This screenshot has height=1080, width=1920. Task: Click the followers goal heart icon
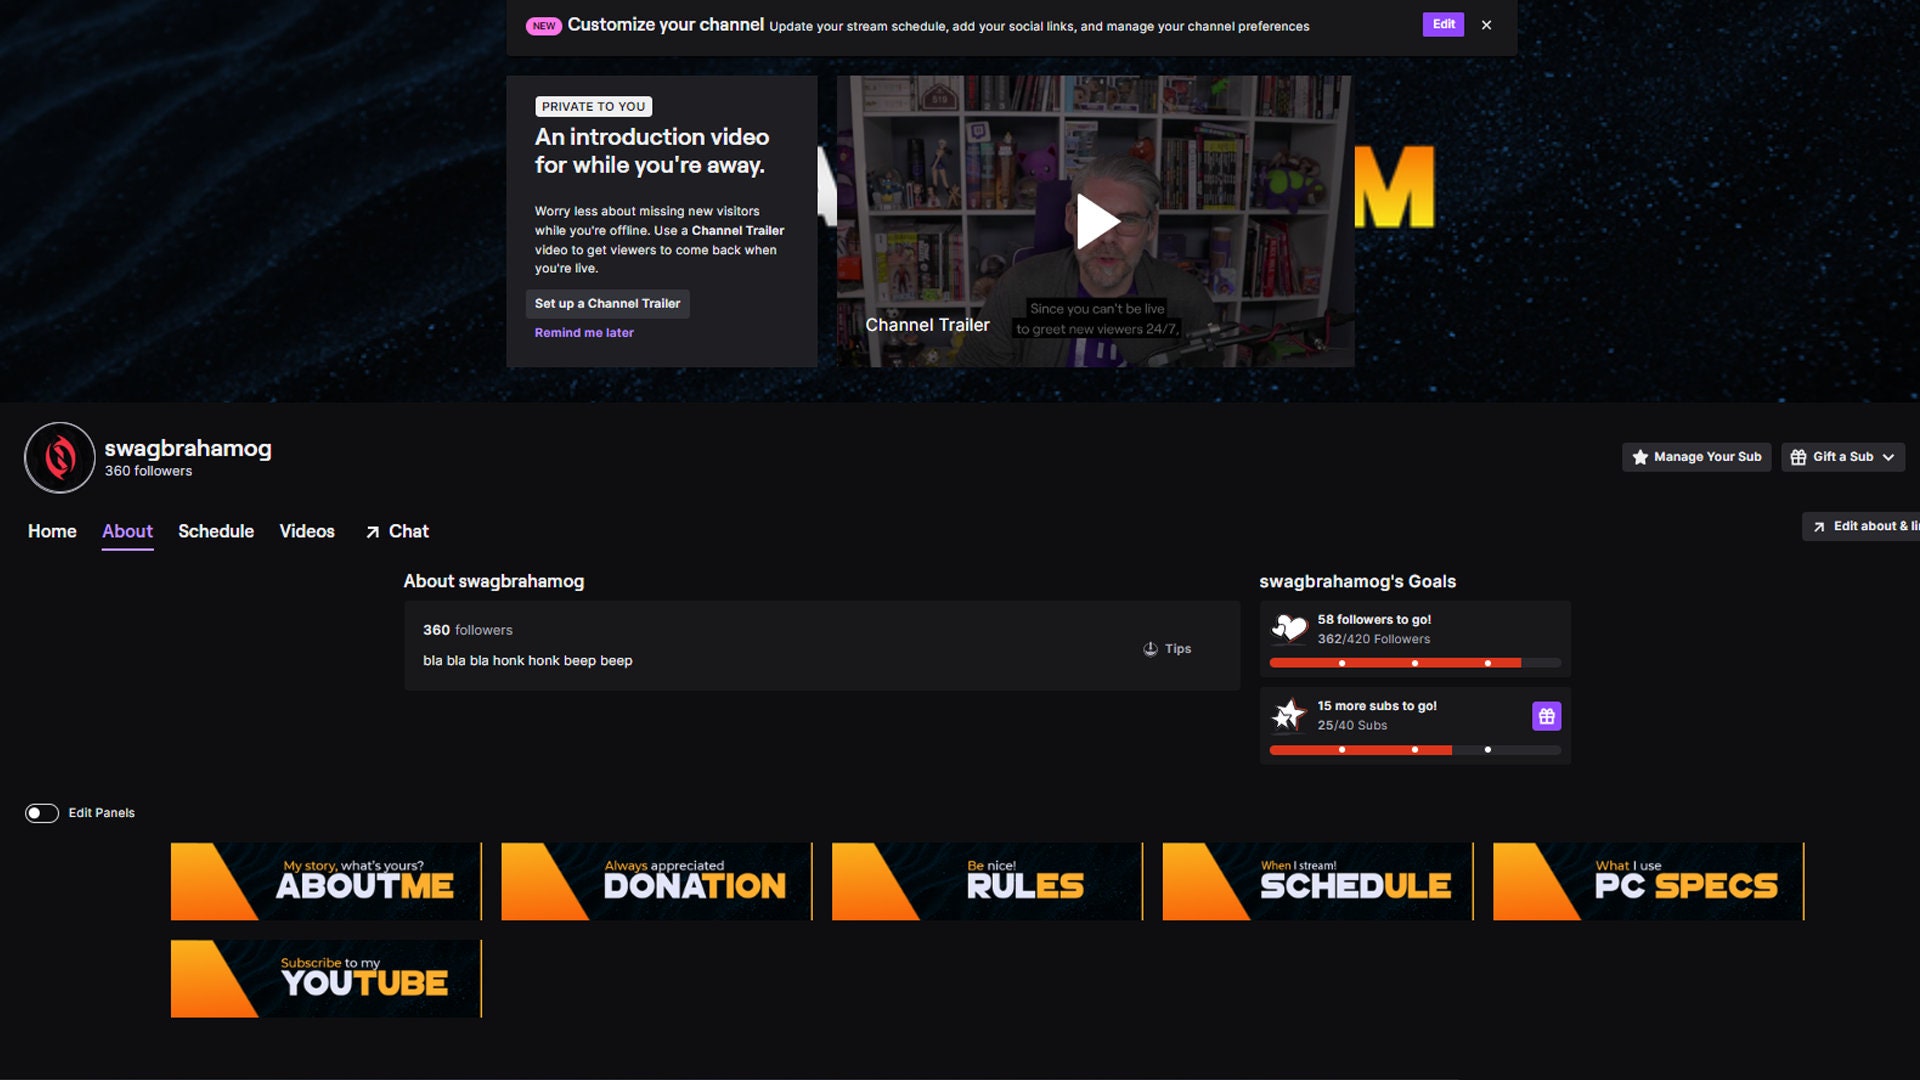click(x=1289, y=629)
